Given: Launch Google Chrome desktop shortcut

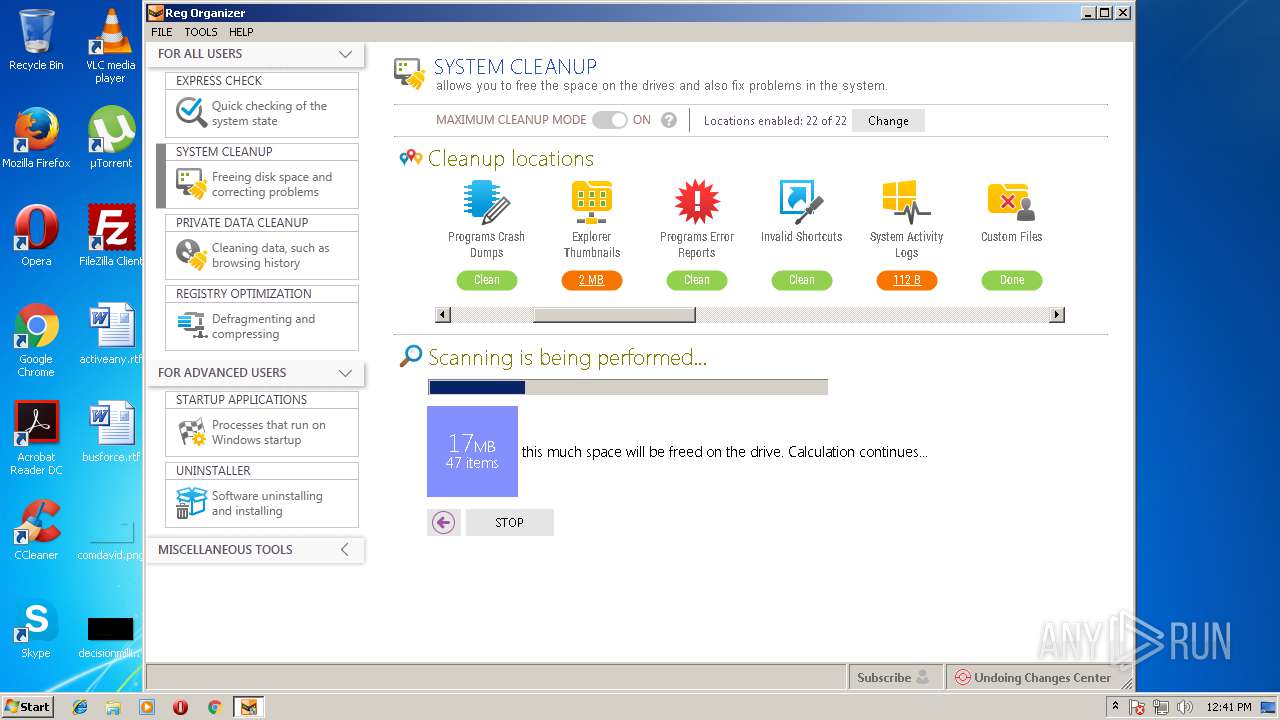Looking at the screenshot, I should [36, 340].
